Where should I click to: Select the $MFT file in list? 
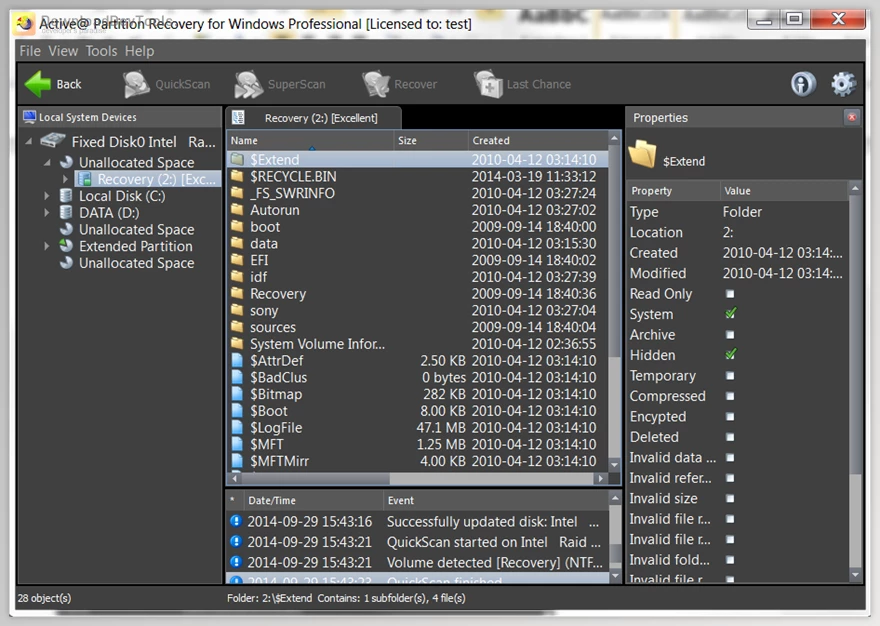coord(267,444)
